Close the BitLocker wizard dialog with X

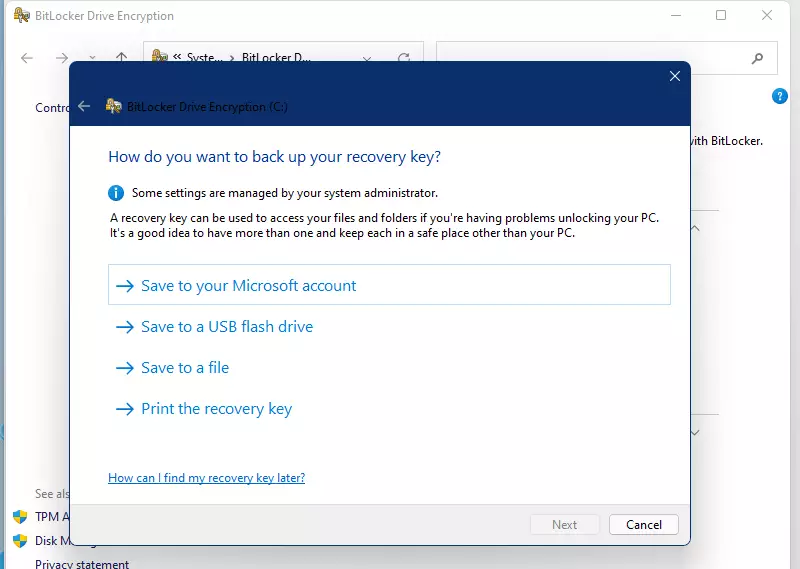coord(674,76)
